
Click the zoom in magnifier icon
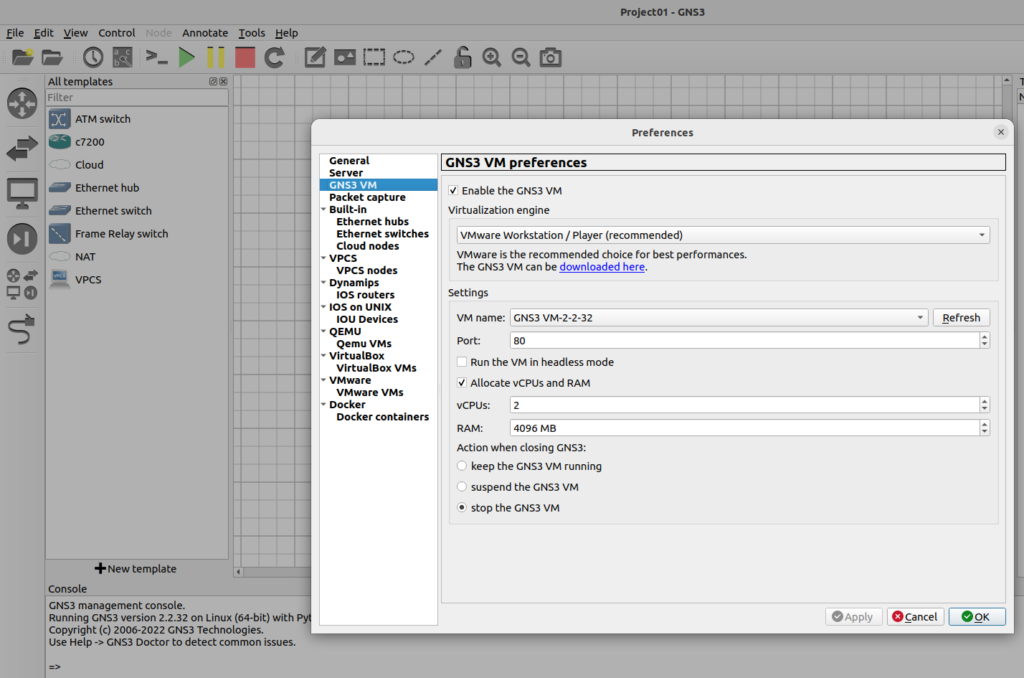tap(491, 57)
